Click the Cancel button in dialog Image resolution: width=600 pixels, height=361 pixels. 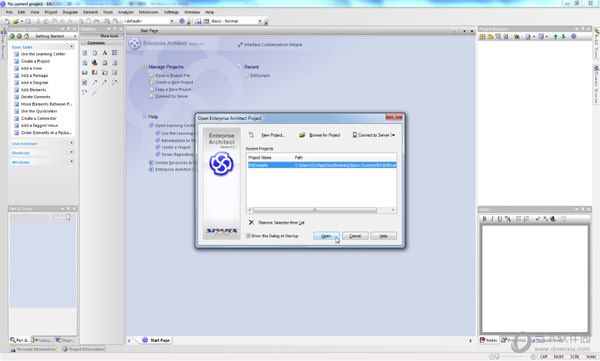(355, 236)
